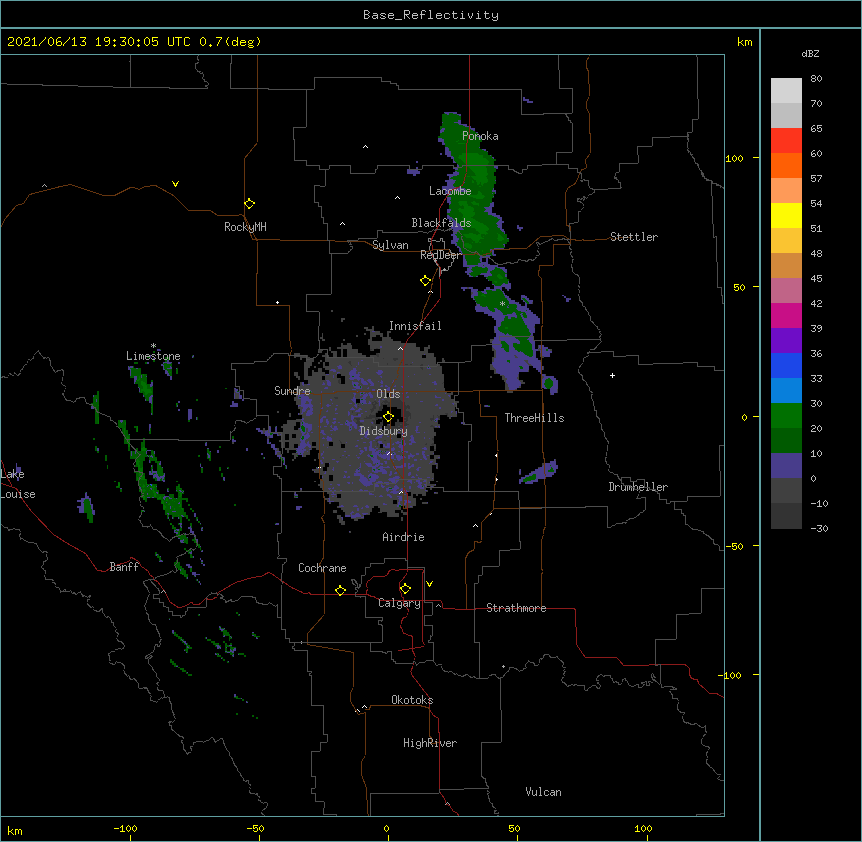This screenshot has width=862, height=842.
Task: Click the RedDeer city label
Action: point(441,255)
